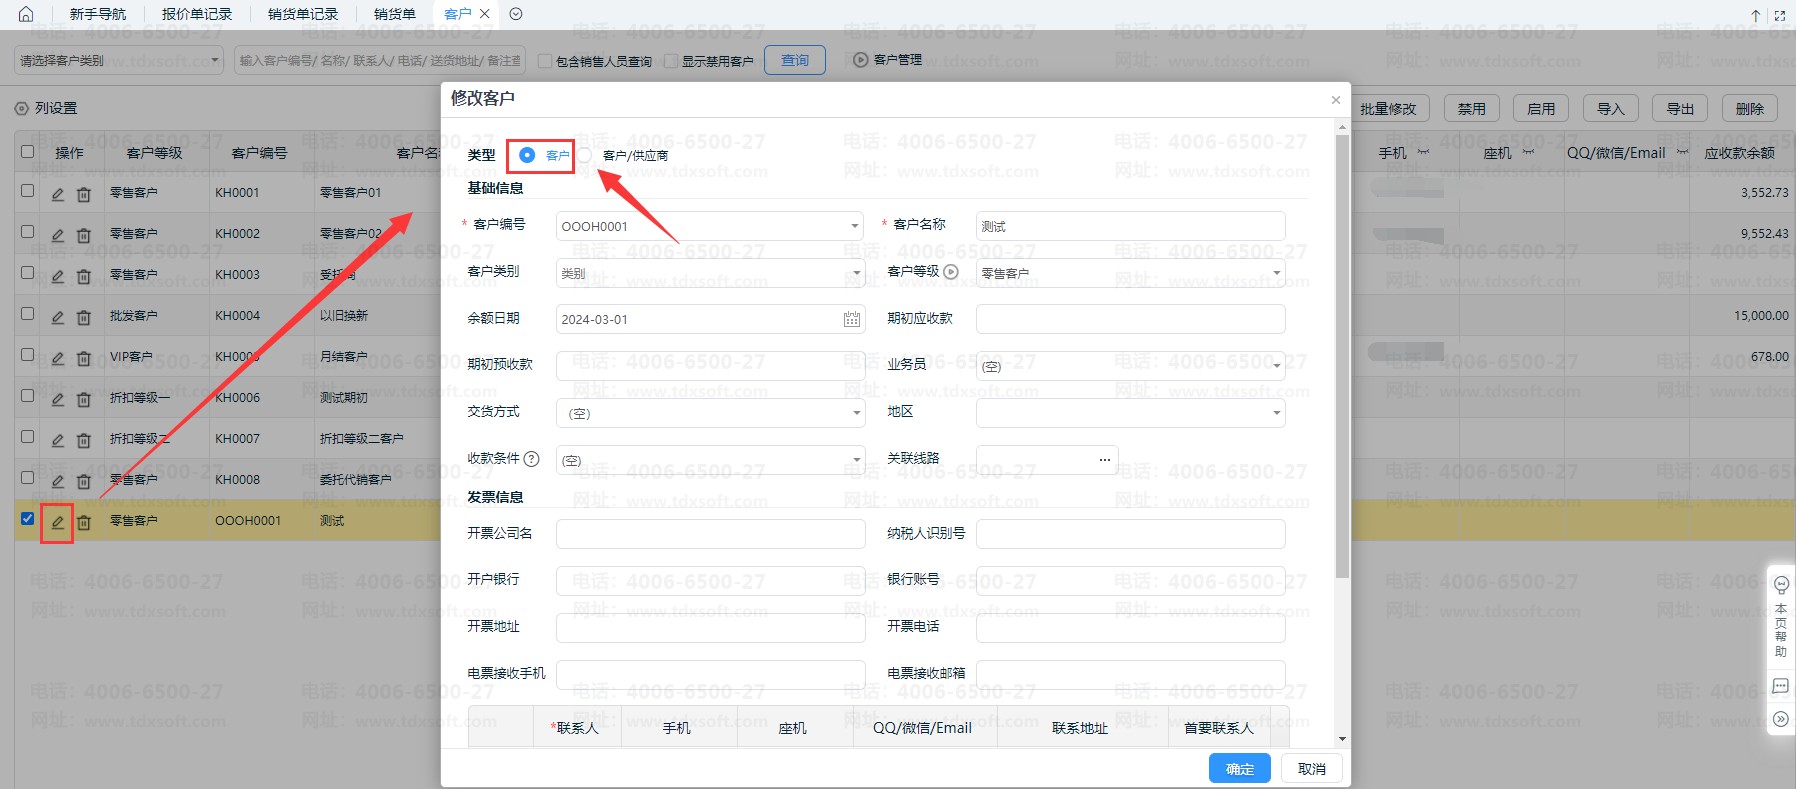
Task: Click trash icon for KH0003 row
Action: [x=84, y=276]
